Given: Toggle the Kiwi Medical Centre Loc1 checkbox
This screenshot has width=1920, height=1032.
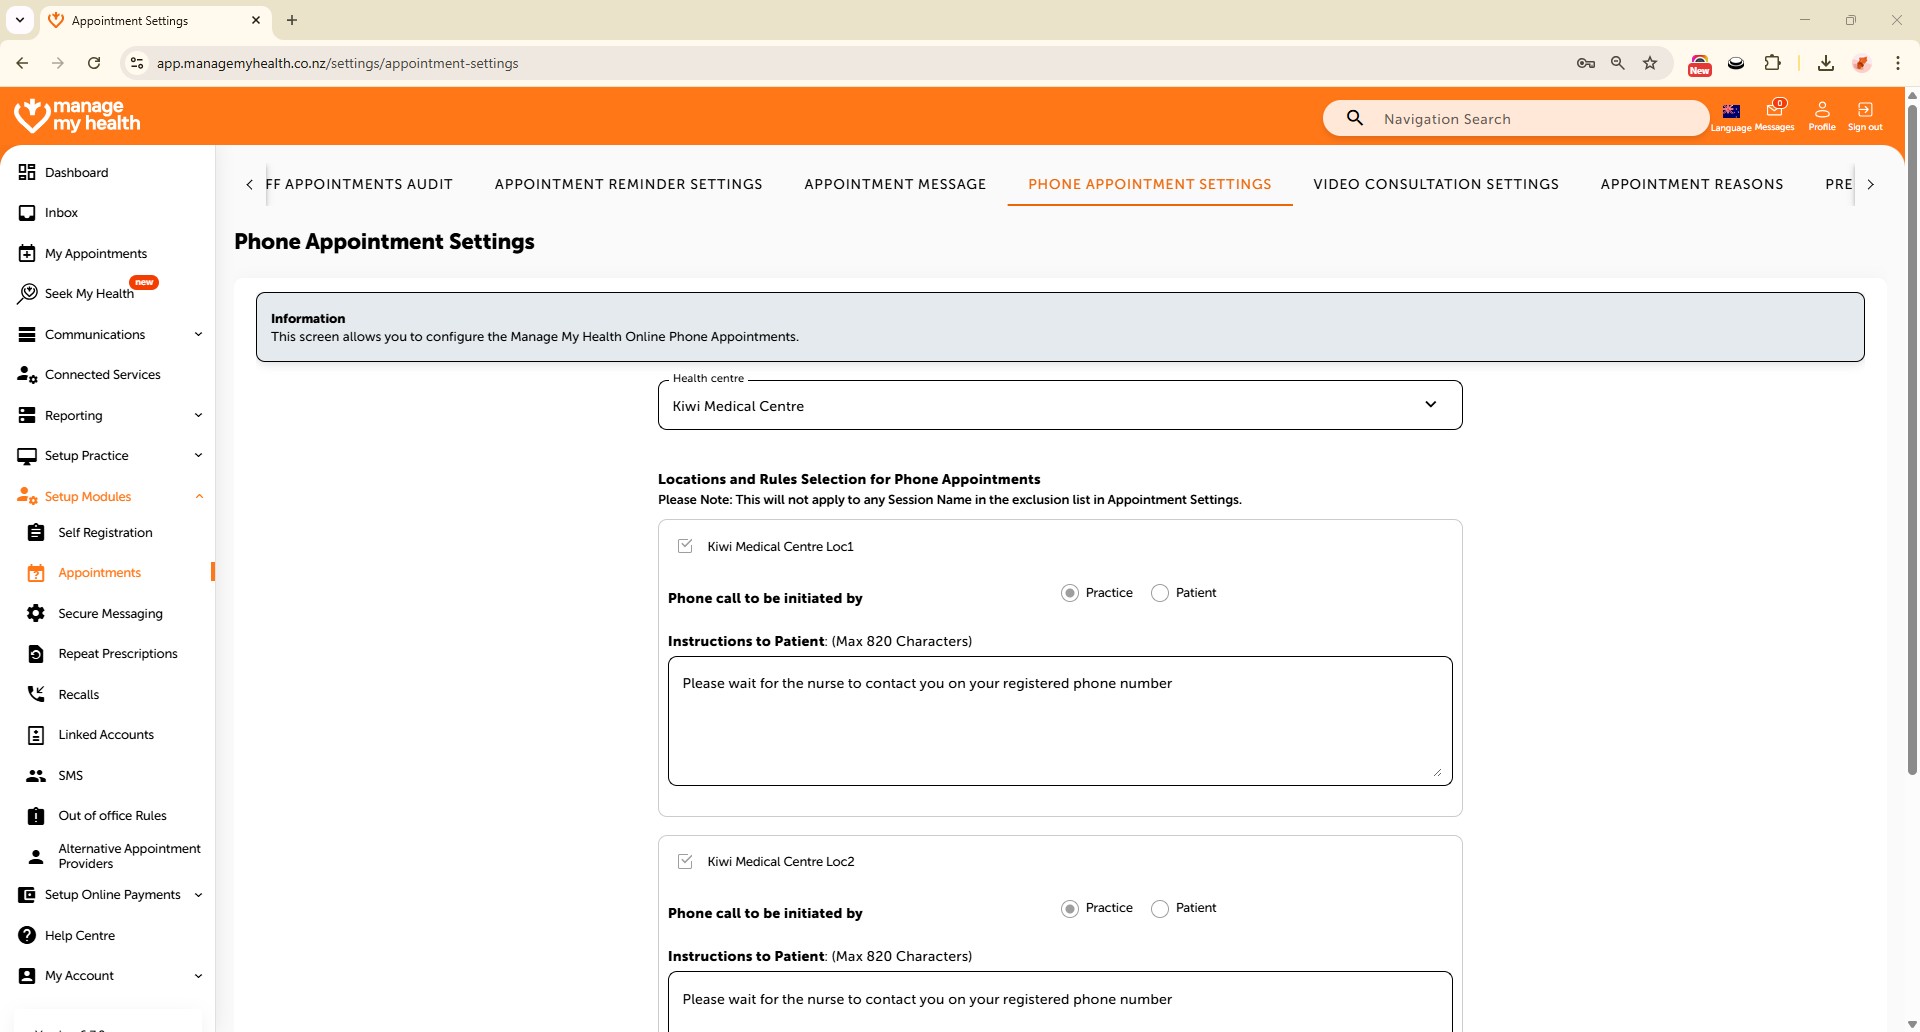Looking at the screenshot, I should 685,546.
